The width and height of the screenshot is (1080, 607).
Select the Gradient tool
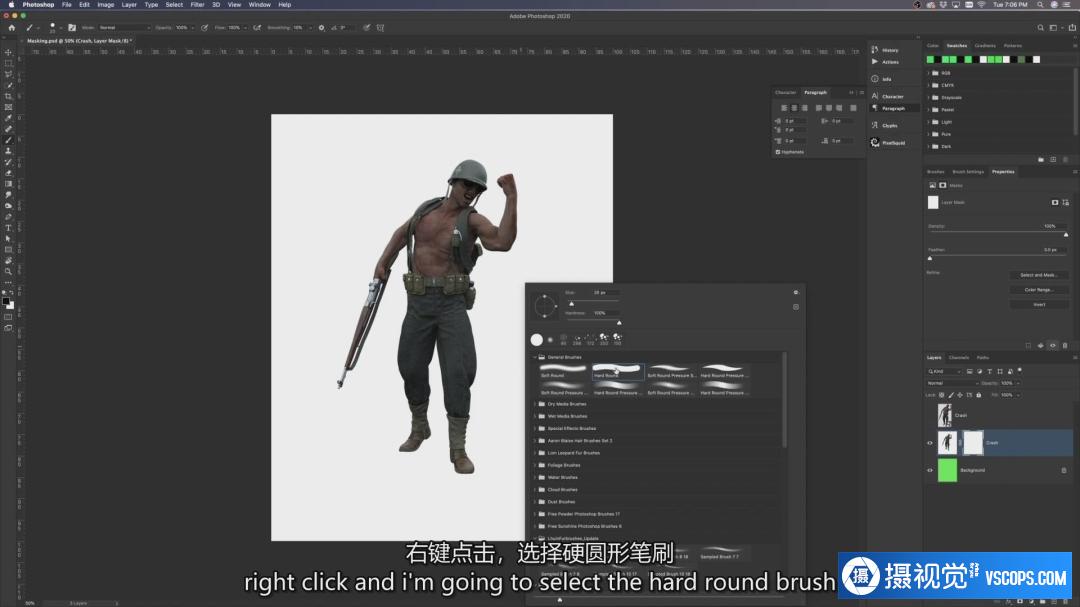[8, 184]
